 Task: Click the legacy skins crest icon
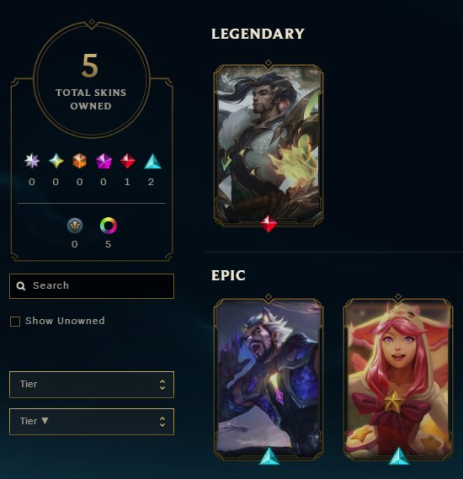click(x=75, y=226)
